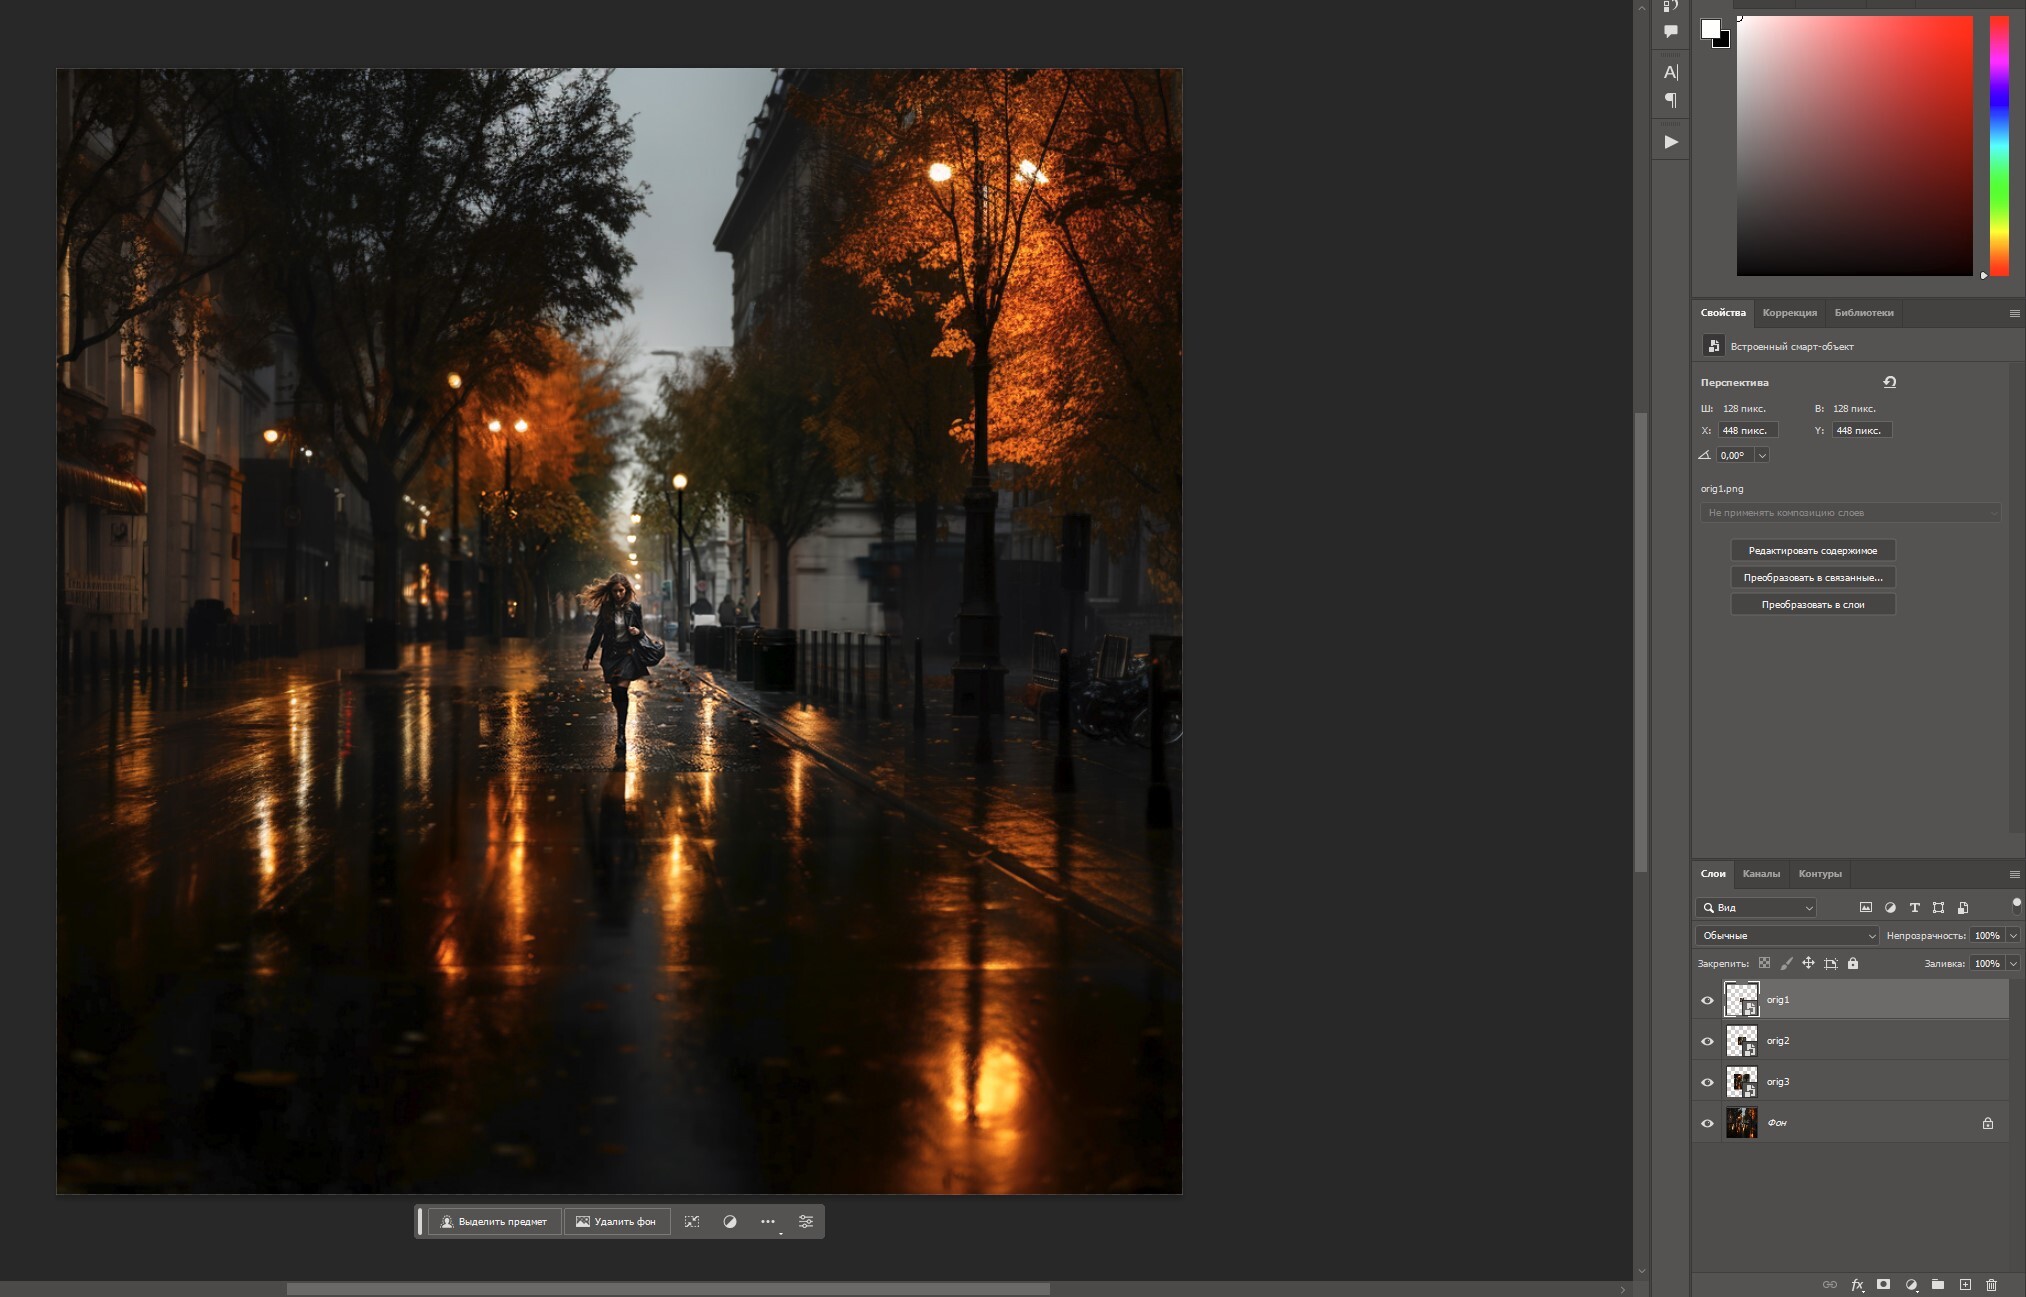Image resolution: width=2026 pixels, height=1297 pixels.
Task: Click the create new layer icon
Action: tap(1965, 1285)
